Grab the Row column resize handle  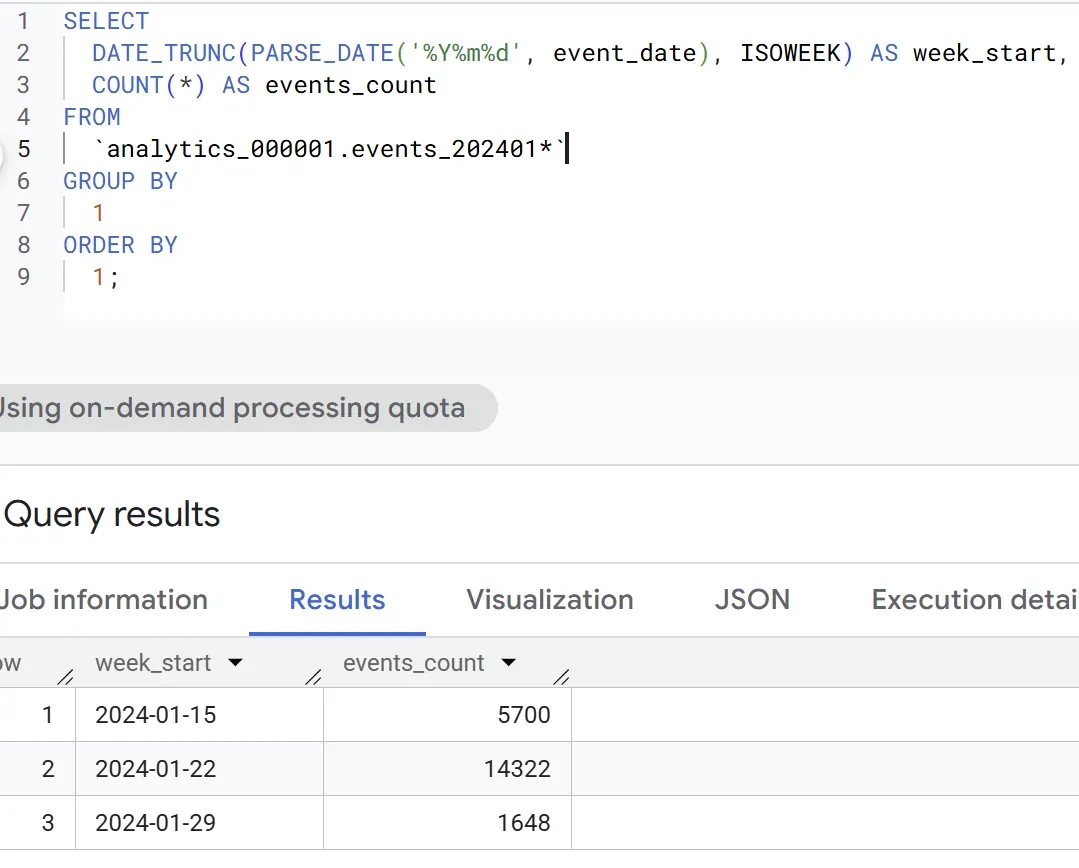tap(65, 677)
